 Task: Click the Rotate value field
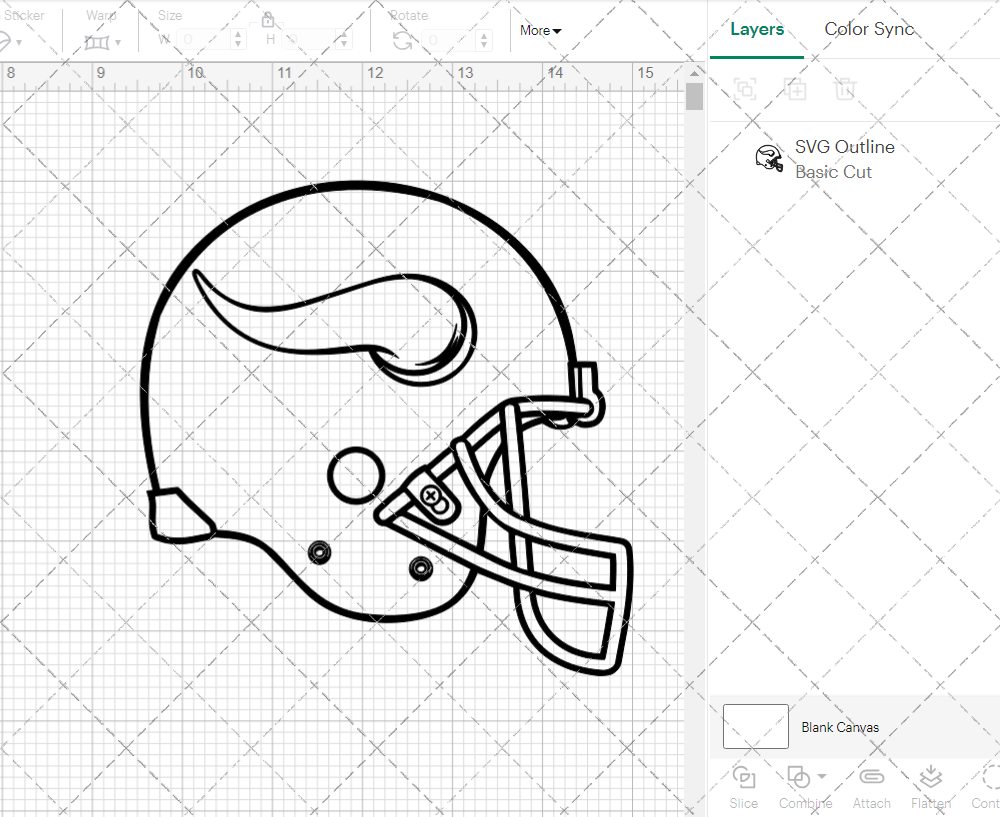(450, 40)
